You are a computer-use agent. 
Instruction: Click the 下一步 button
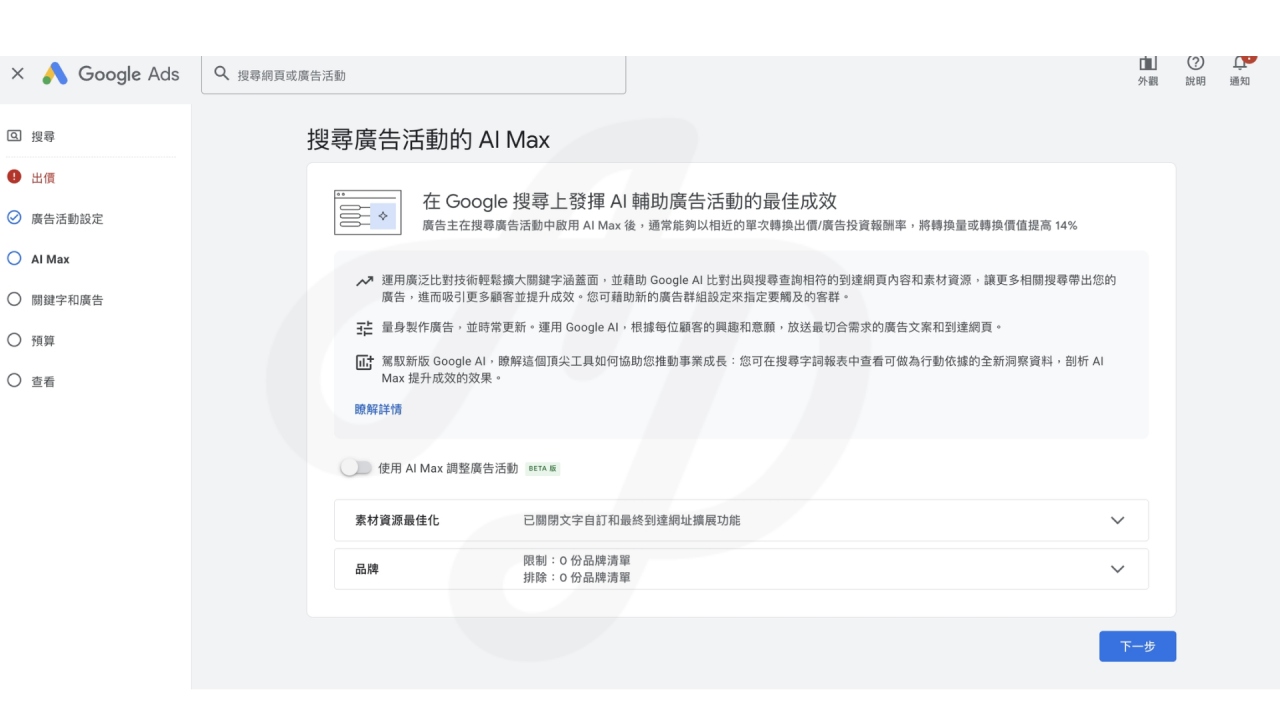coord(1137,646)
